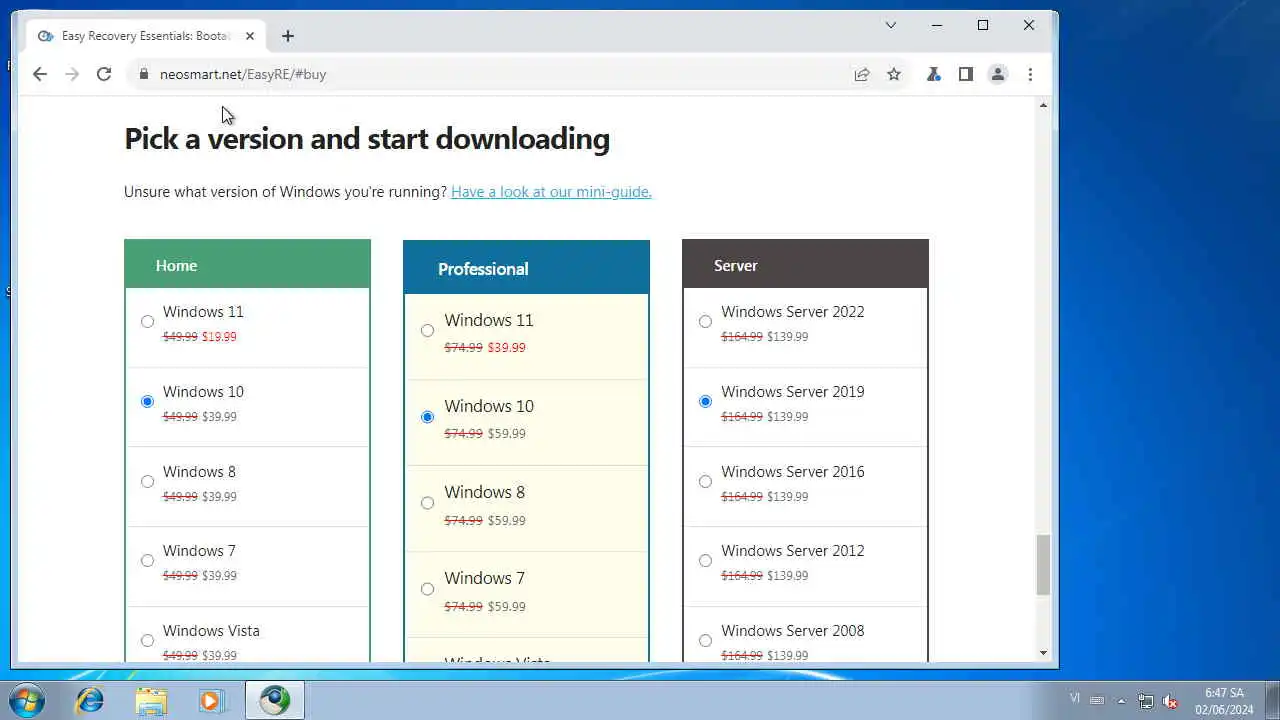
Task: Choose the Windows Server 2022 radio button
Action: pyautogui.click(x=706, y=321)
